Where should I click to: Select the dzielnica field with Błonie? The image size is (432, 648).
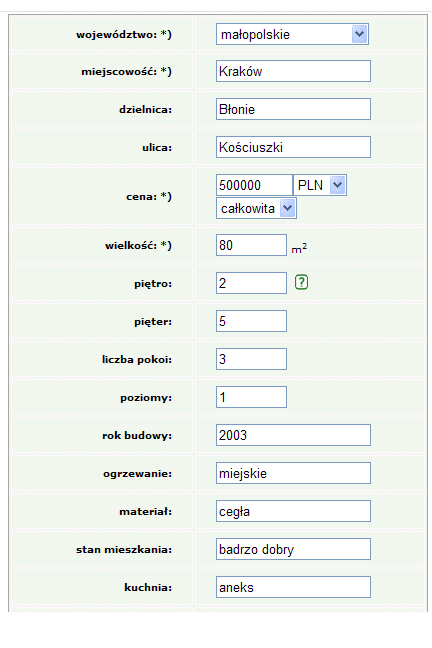tap(293, 109)
